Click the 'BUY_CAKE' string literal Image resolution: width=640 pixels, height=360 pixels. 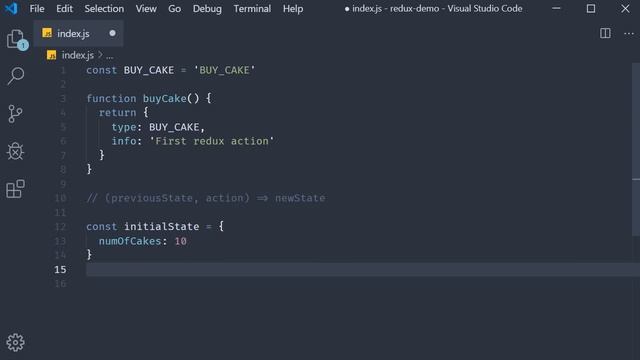[x=224, y=70]
